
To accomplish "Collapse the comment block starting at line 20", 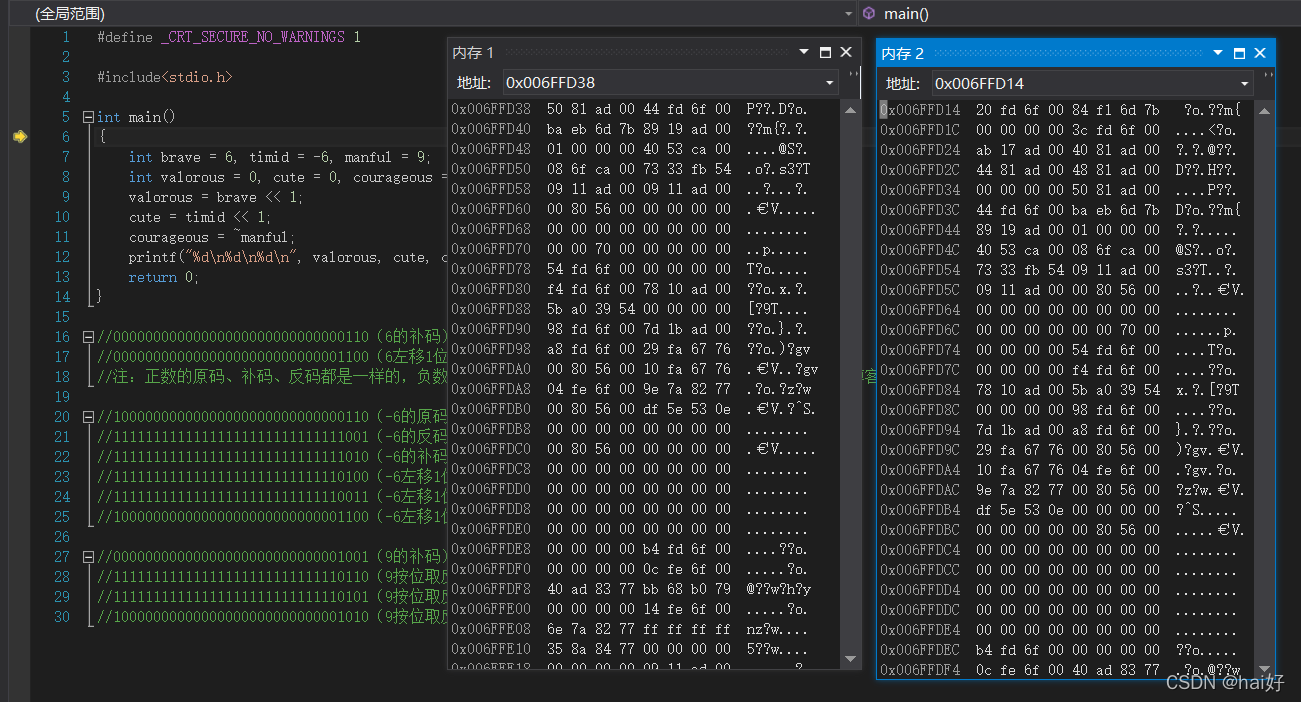I will (x=88, y=417).
